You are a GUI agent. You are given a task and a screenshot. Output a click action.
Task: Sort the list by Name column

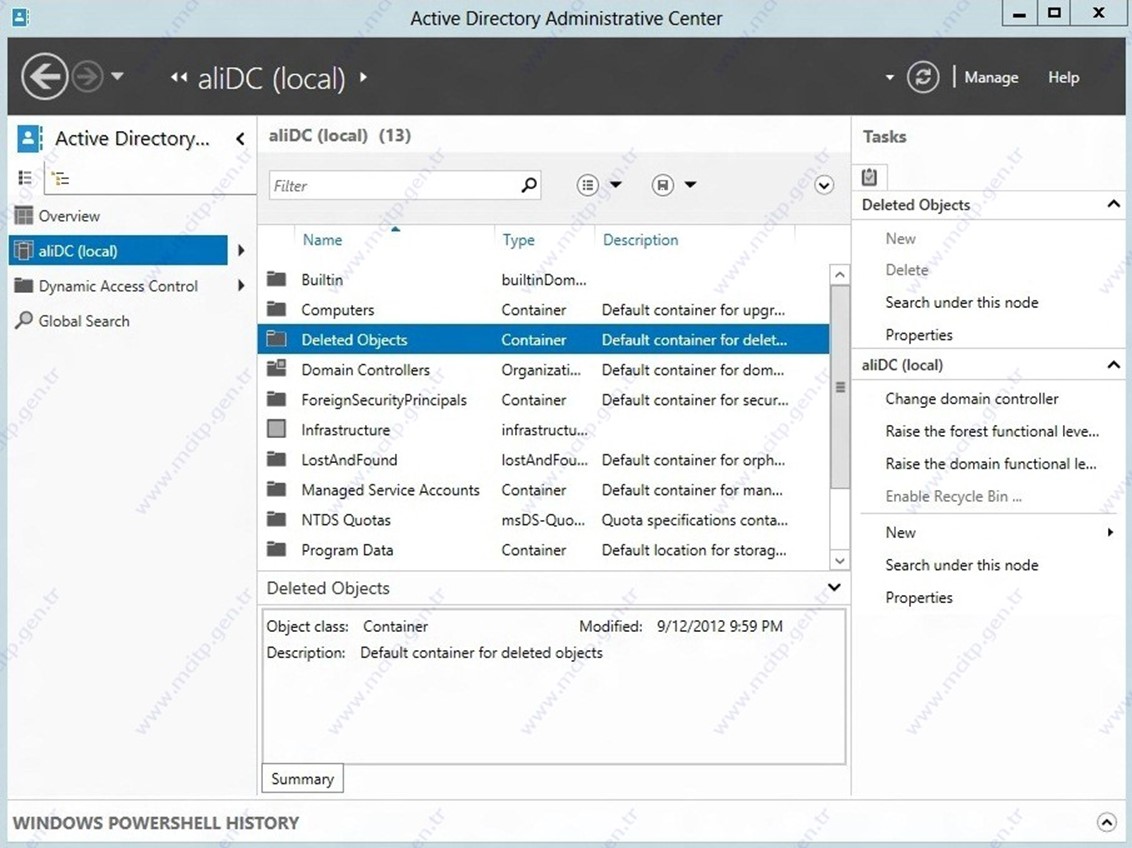coord(323,240)
